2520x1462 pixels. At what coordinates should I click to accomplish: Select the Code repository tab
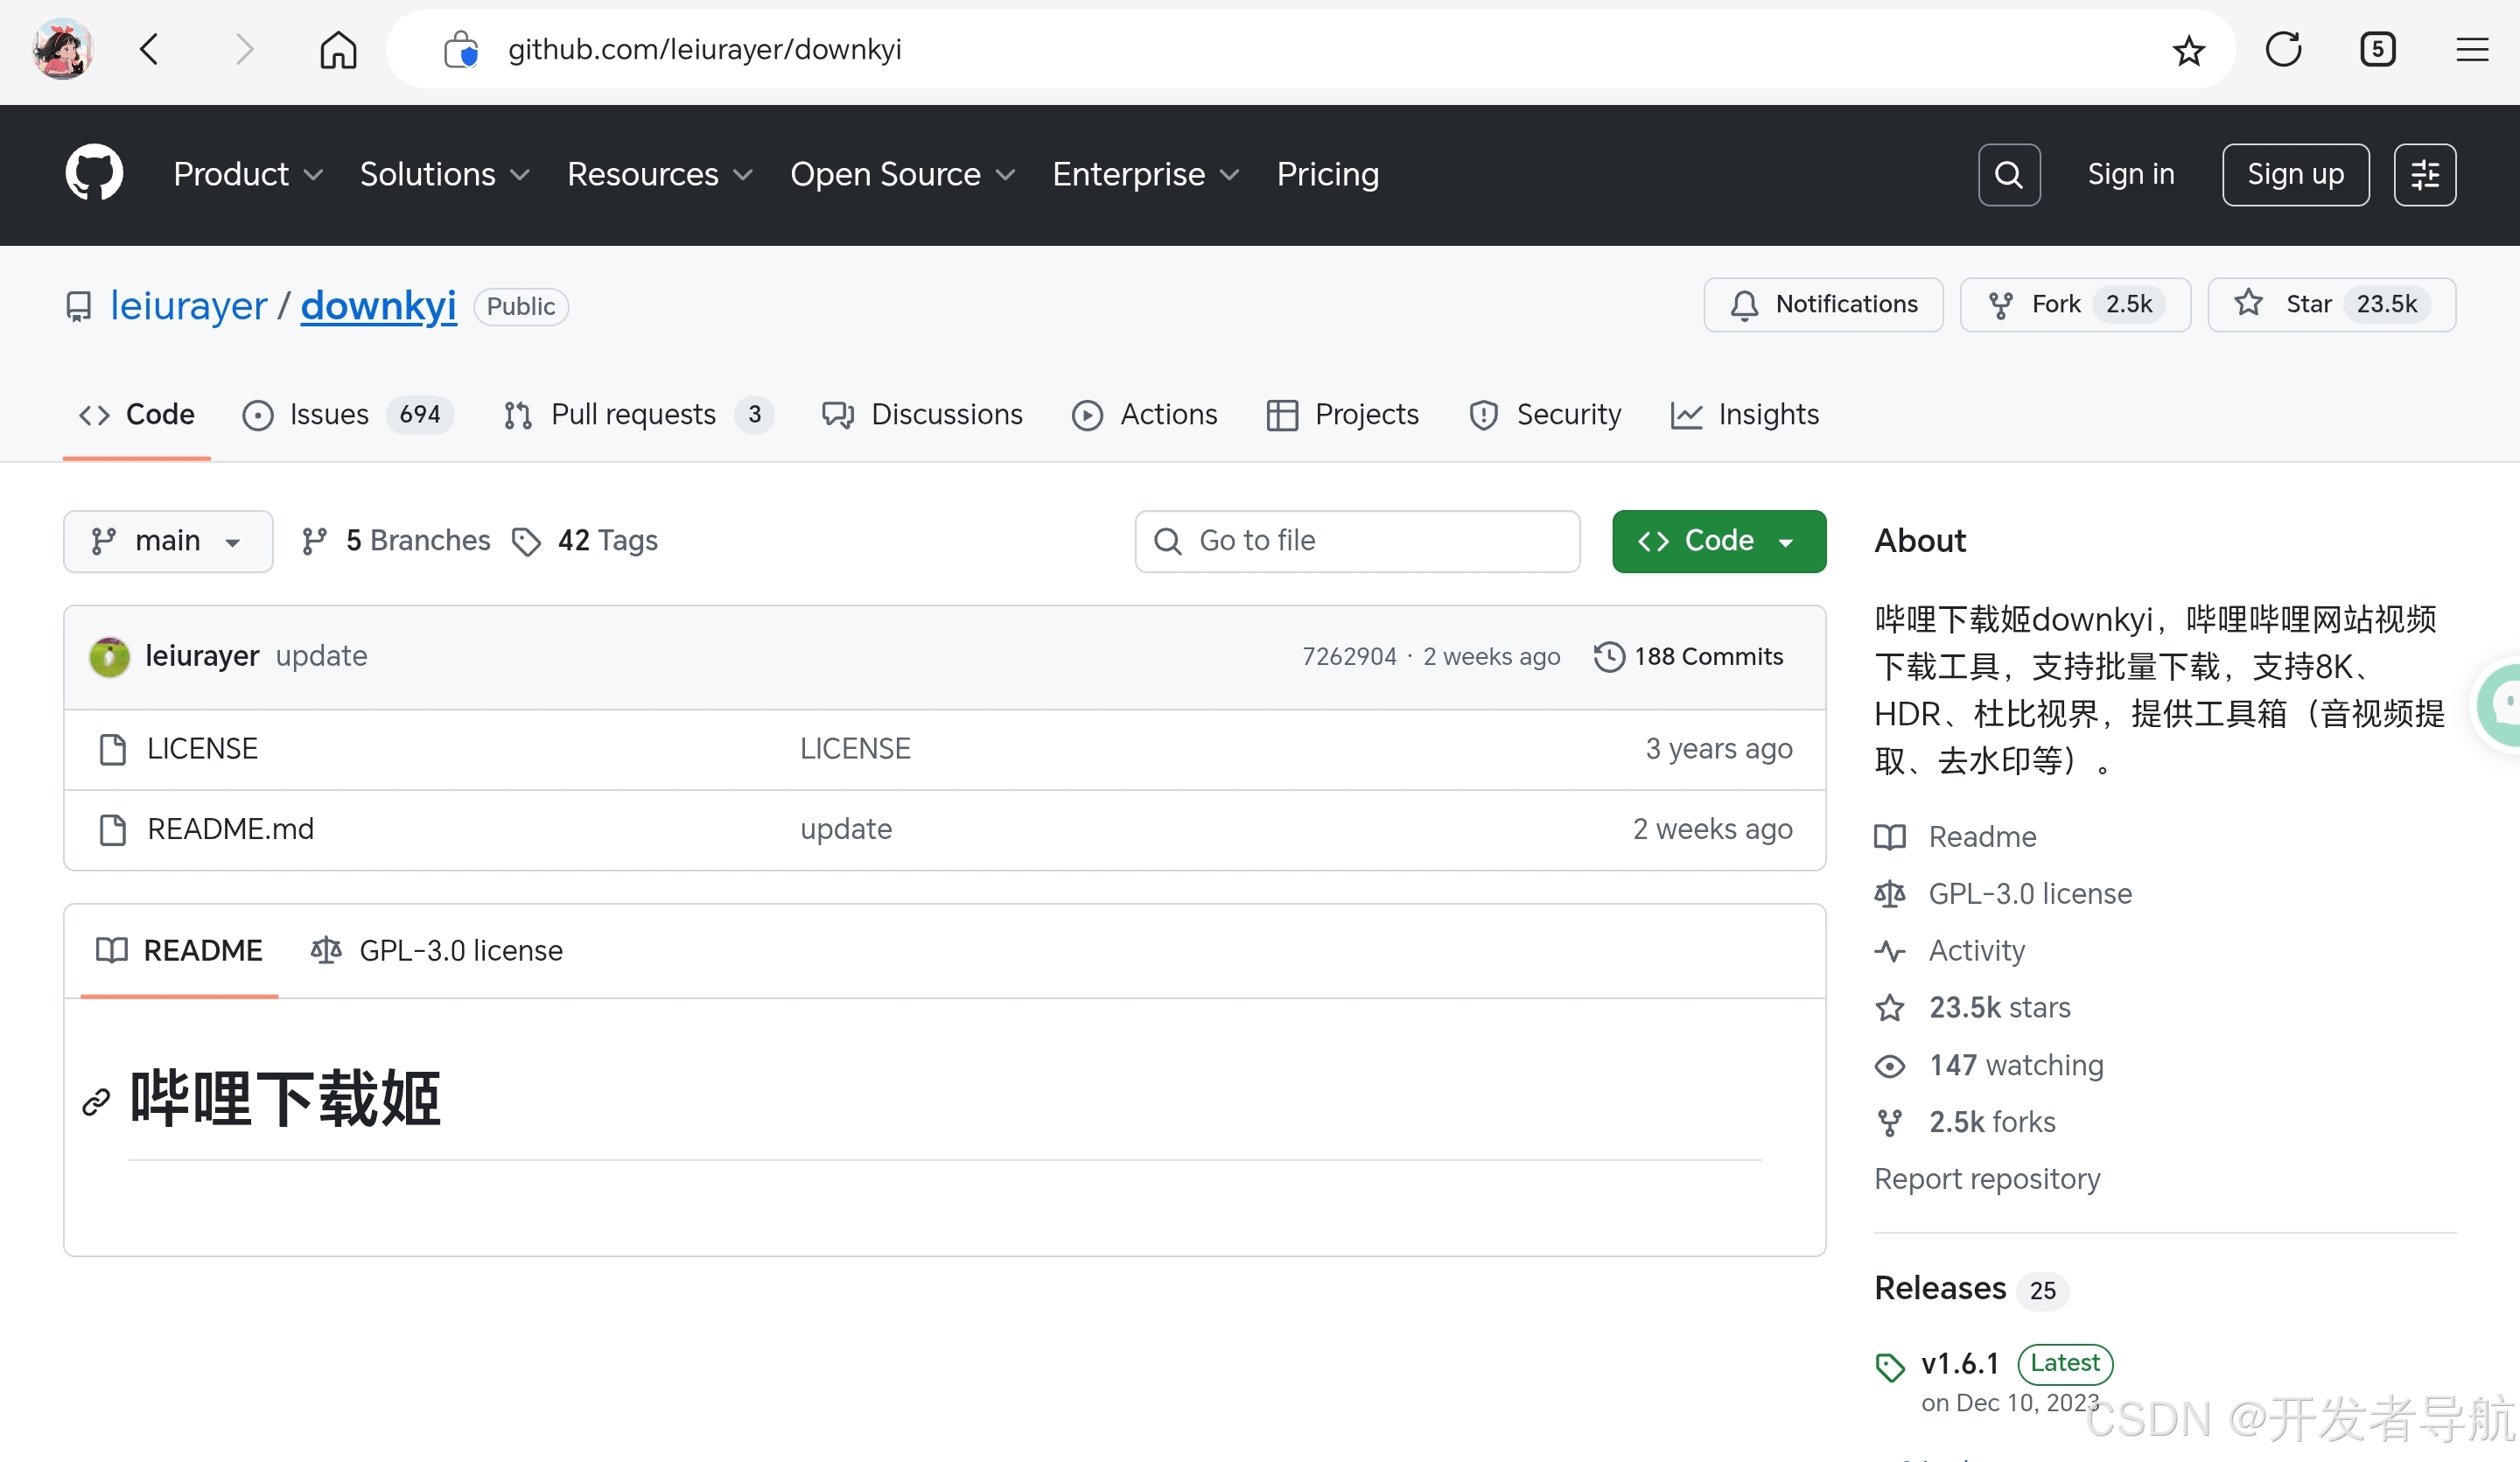click(137, 415)
